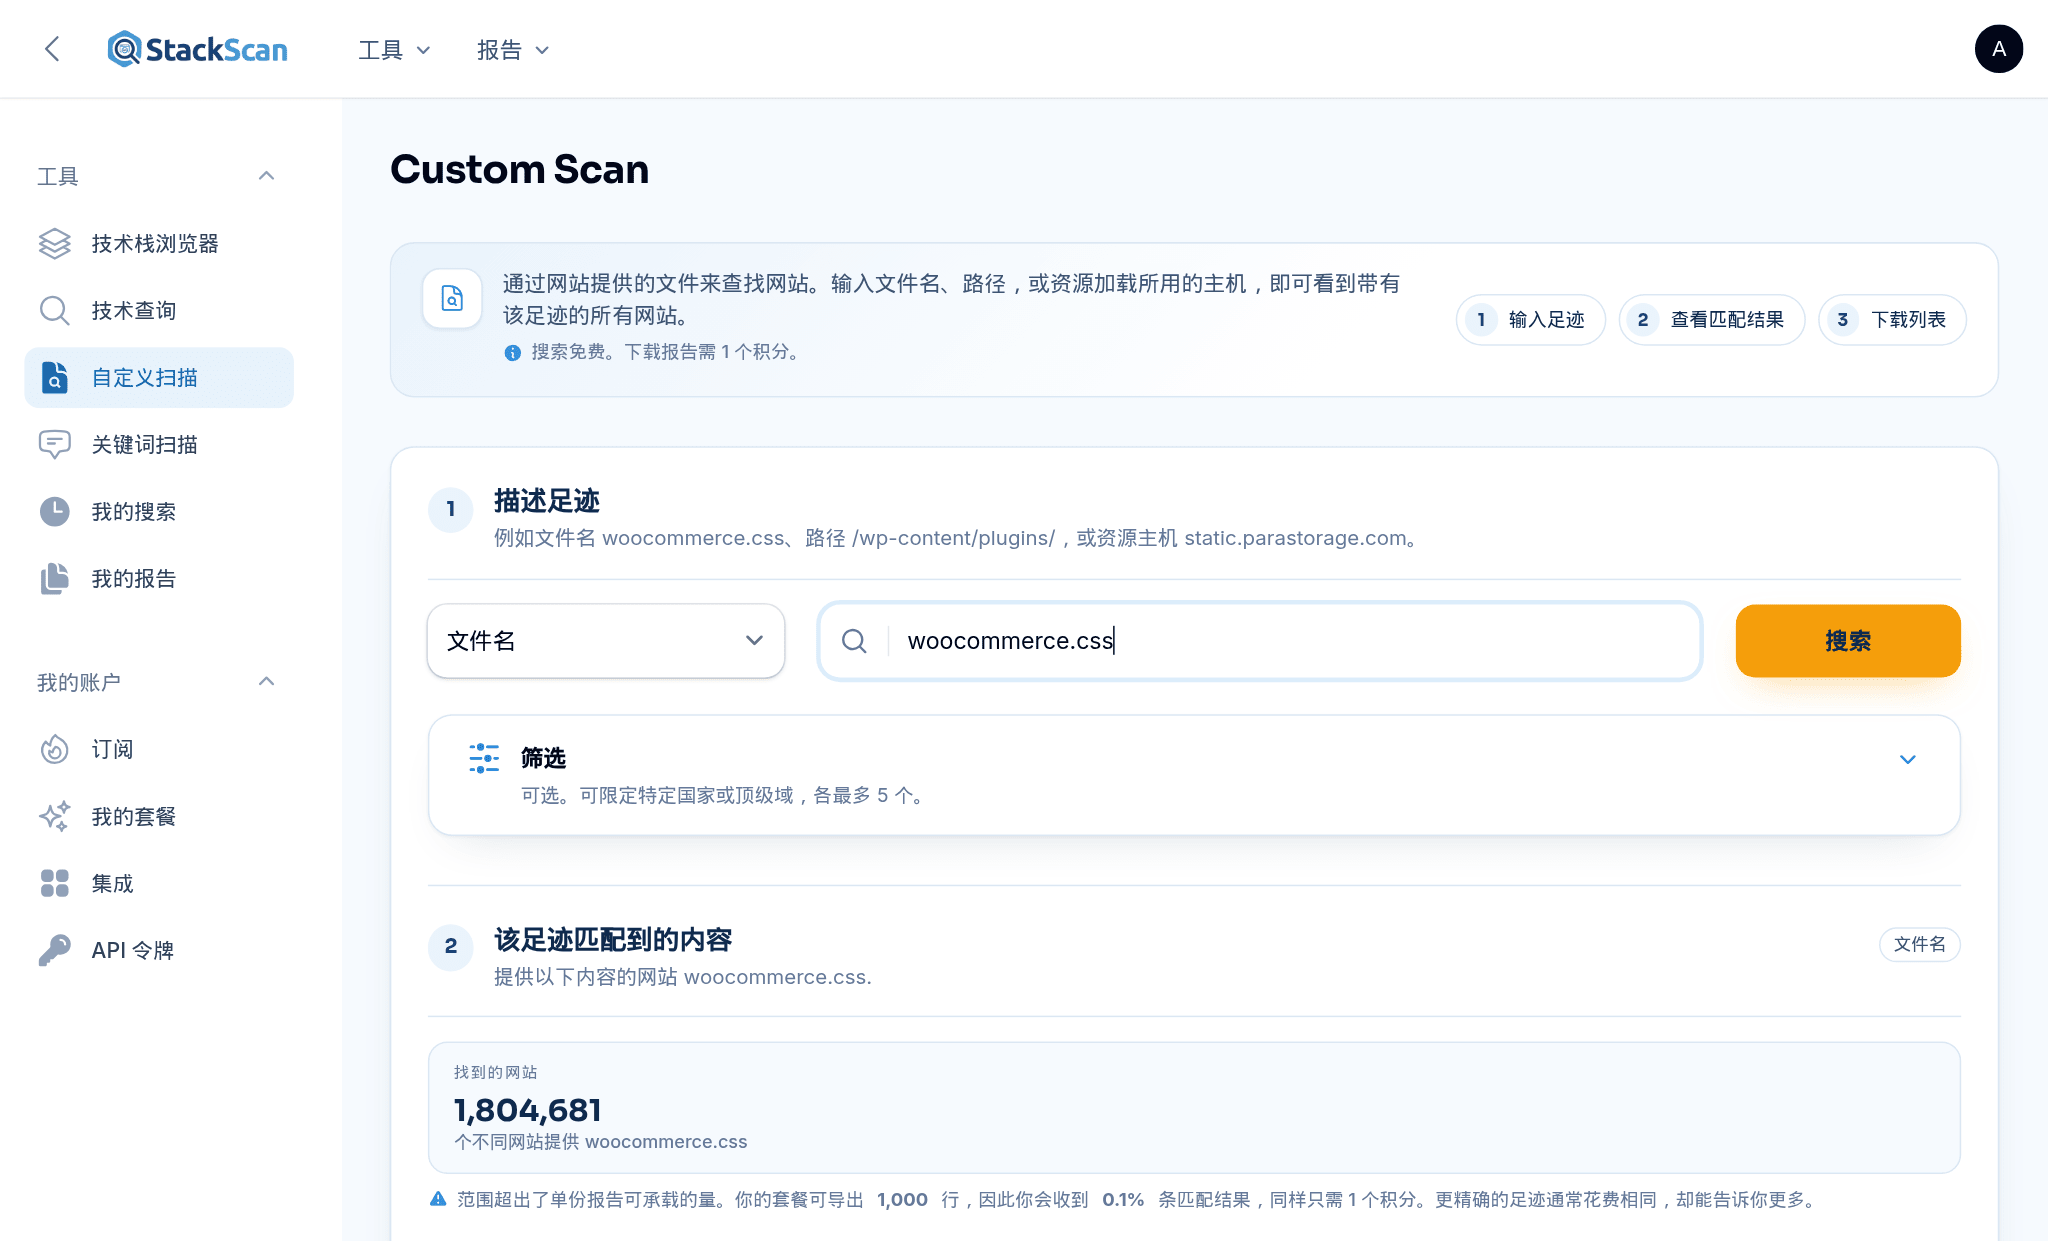Select step 3 下载列表 pill

[x=1892, y=320]
